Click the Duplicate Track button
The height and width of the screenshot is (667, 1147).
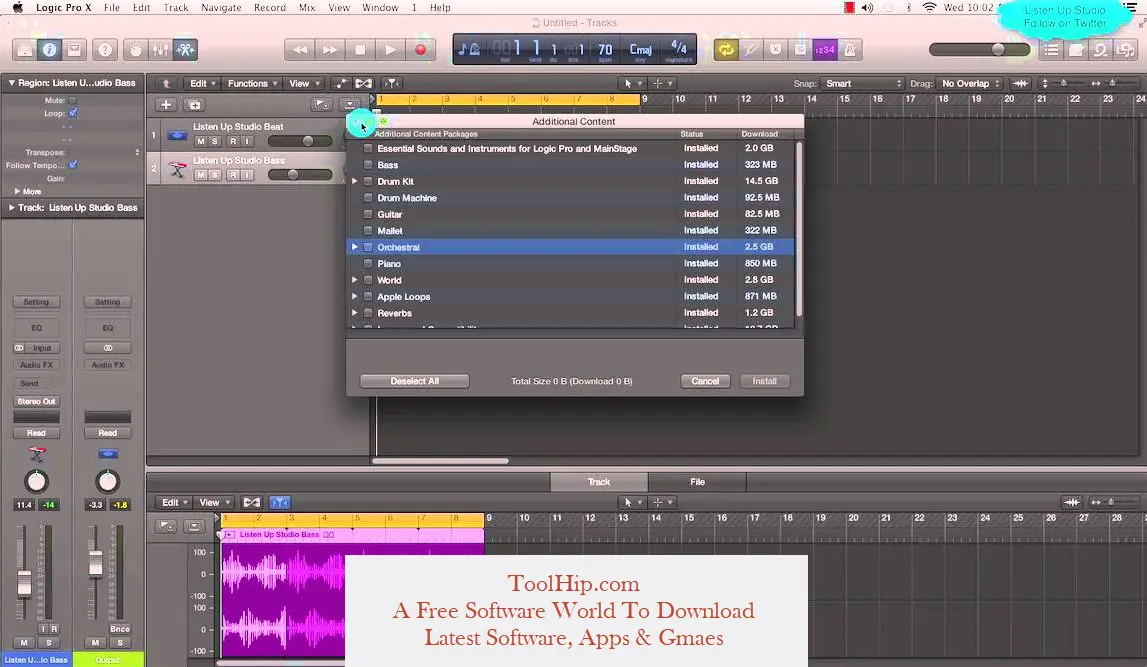tap(194, 105)
